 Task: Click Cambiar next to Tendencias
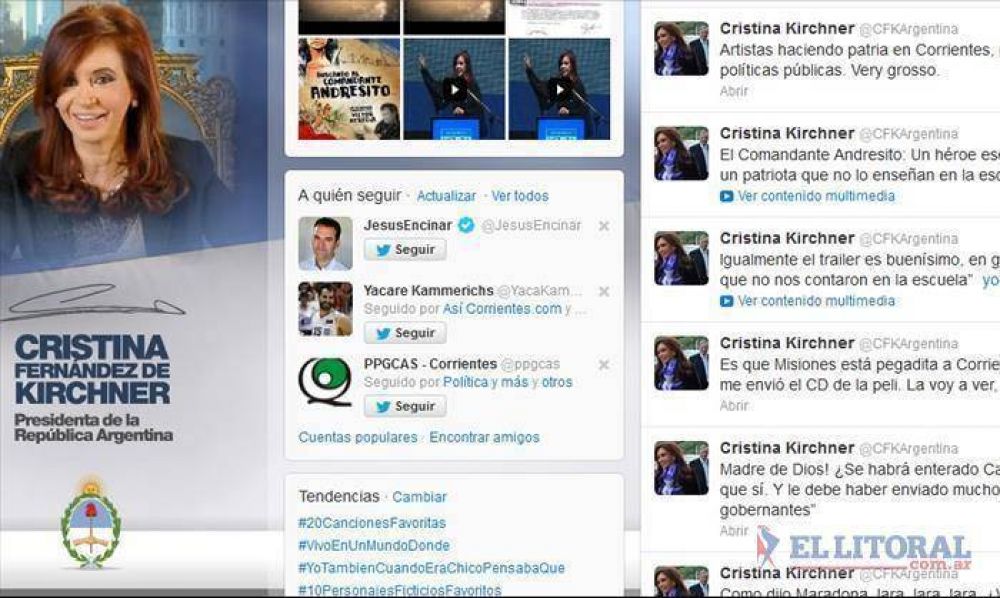(419, 497)
